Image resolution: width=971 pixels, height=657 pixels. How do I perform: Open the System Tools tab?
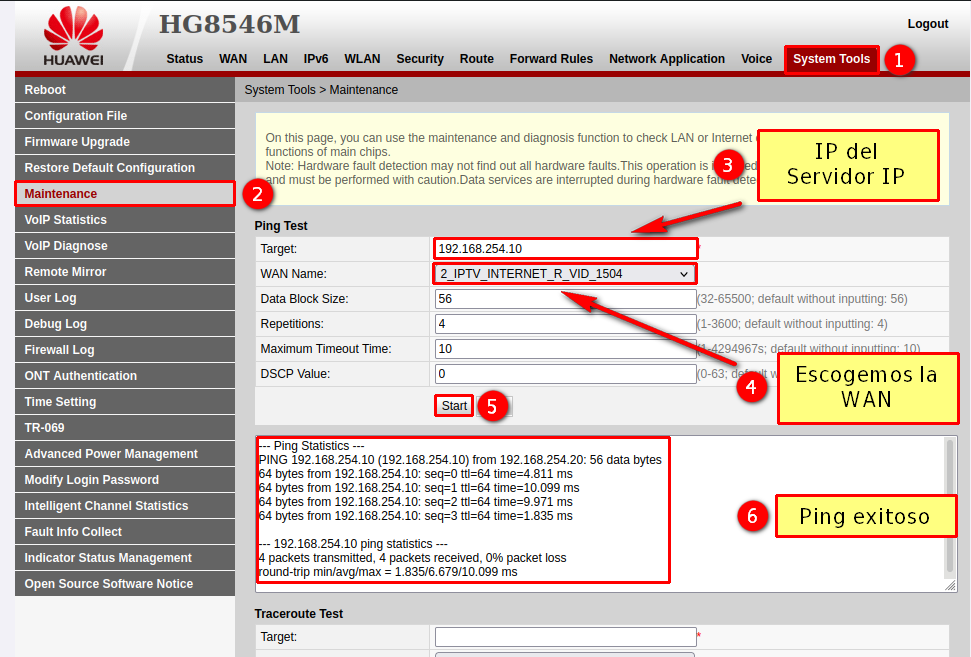(831, 59)
